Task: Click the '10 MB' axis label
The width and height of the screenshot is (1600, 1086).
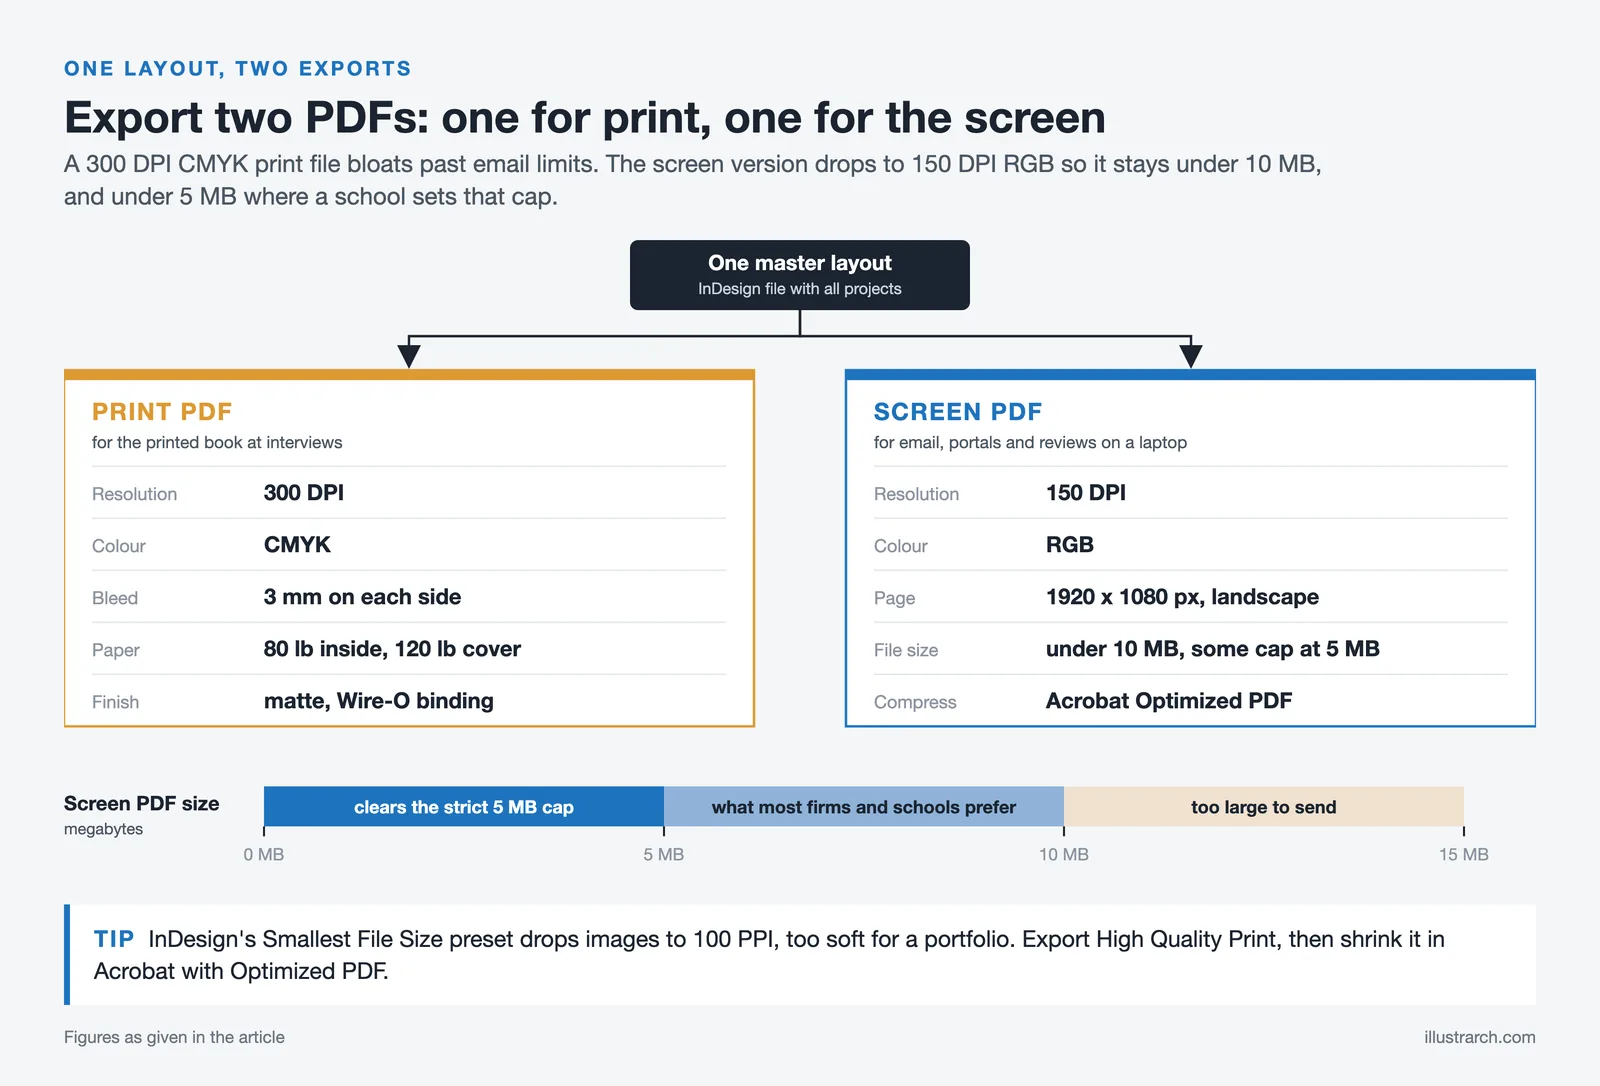Action: click(x=1064, y=855)
